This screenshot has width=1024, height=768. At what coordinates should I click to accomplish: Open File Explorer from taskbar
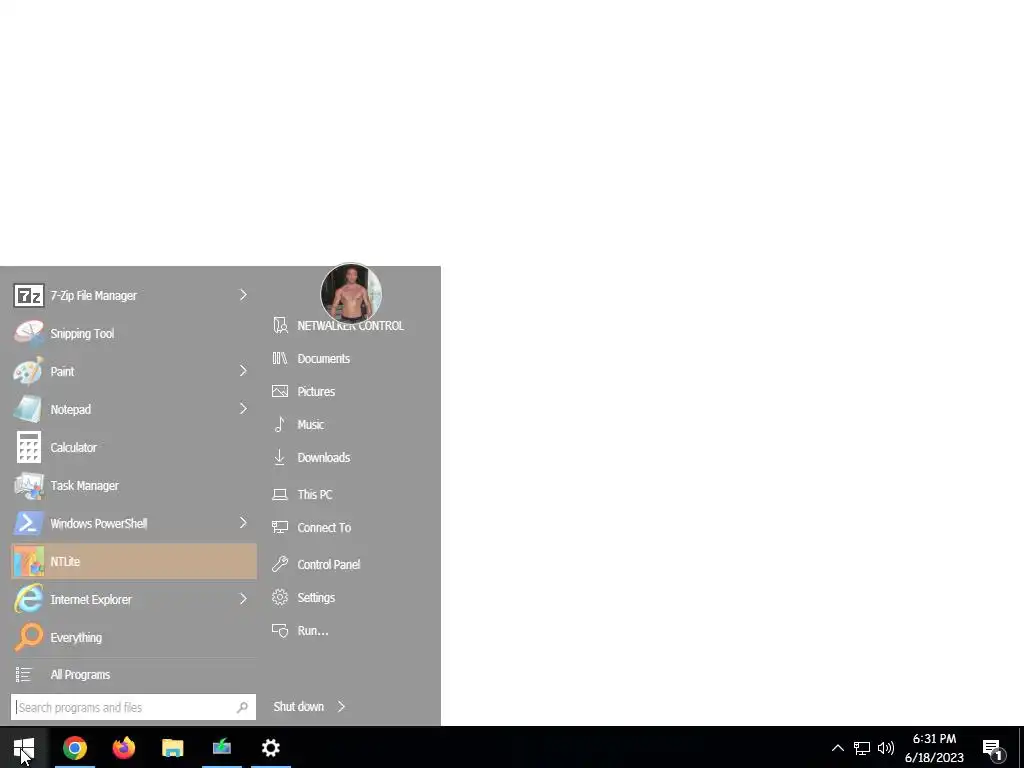[172, 748]
